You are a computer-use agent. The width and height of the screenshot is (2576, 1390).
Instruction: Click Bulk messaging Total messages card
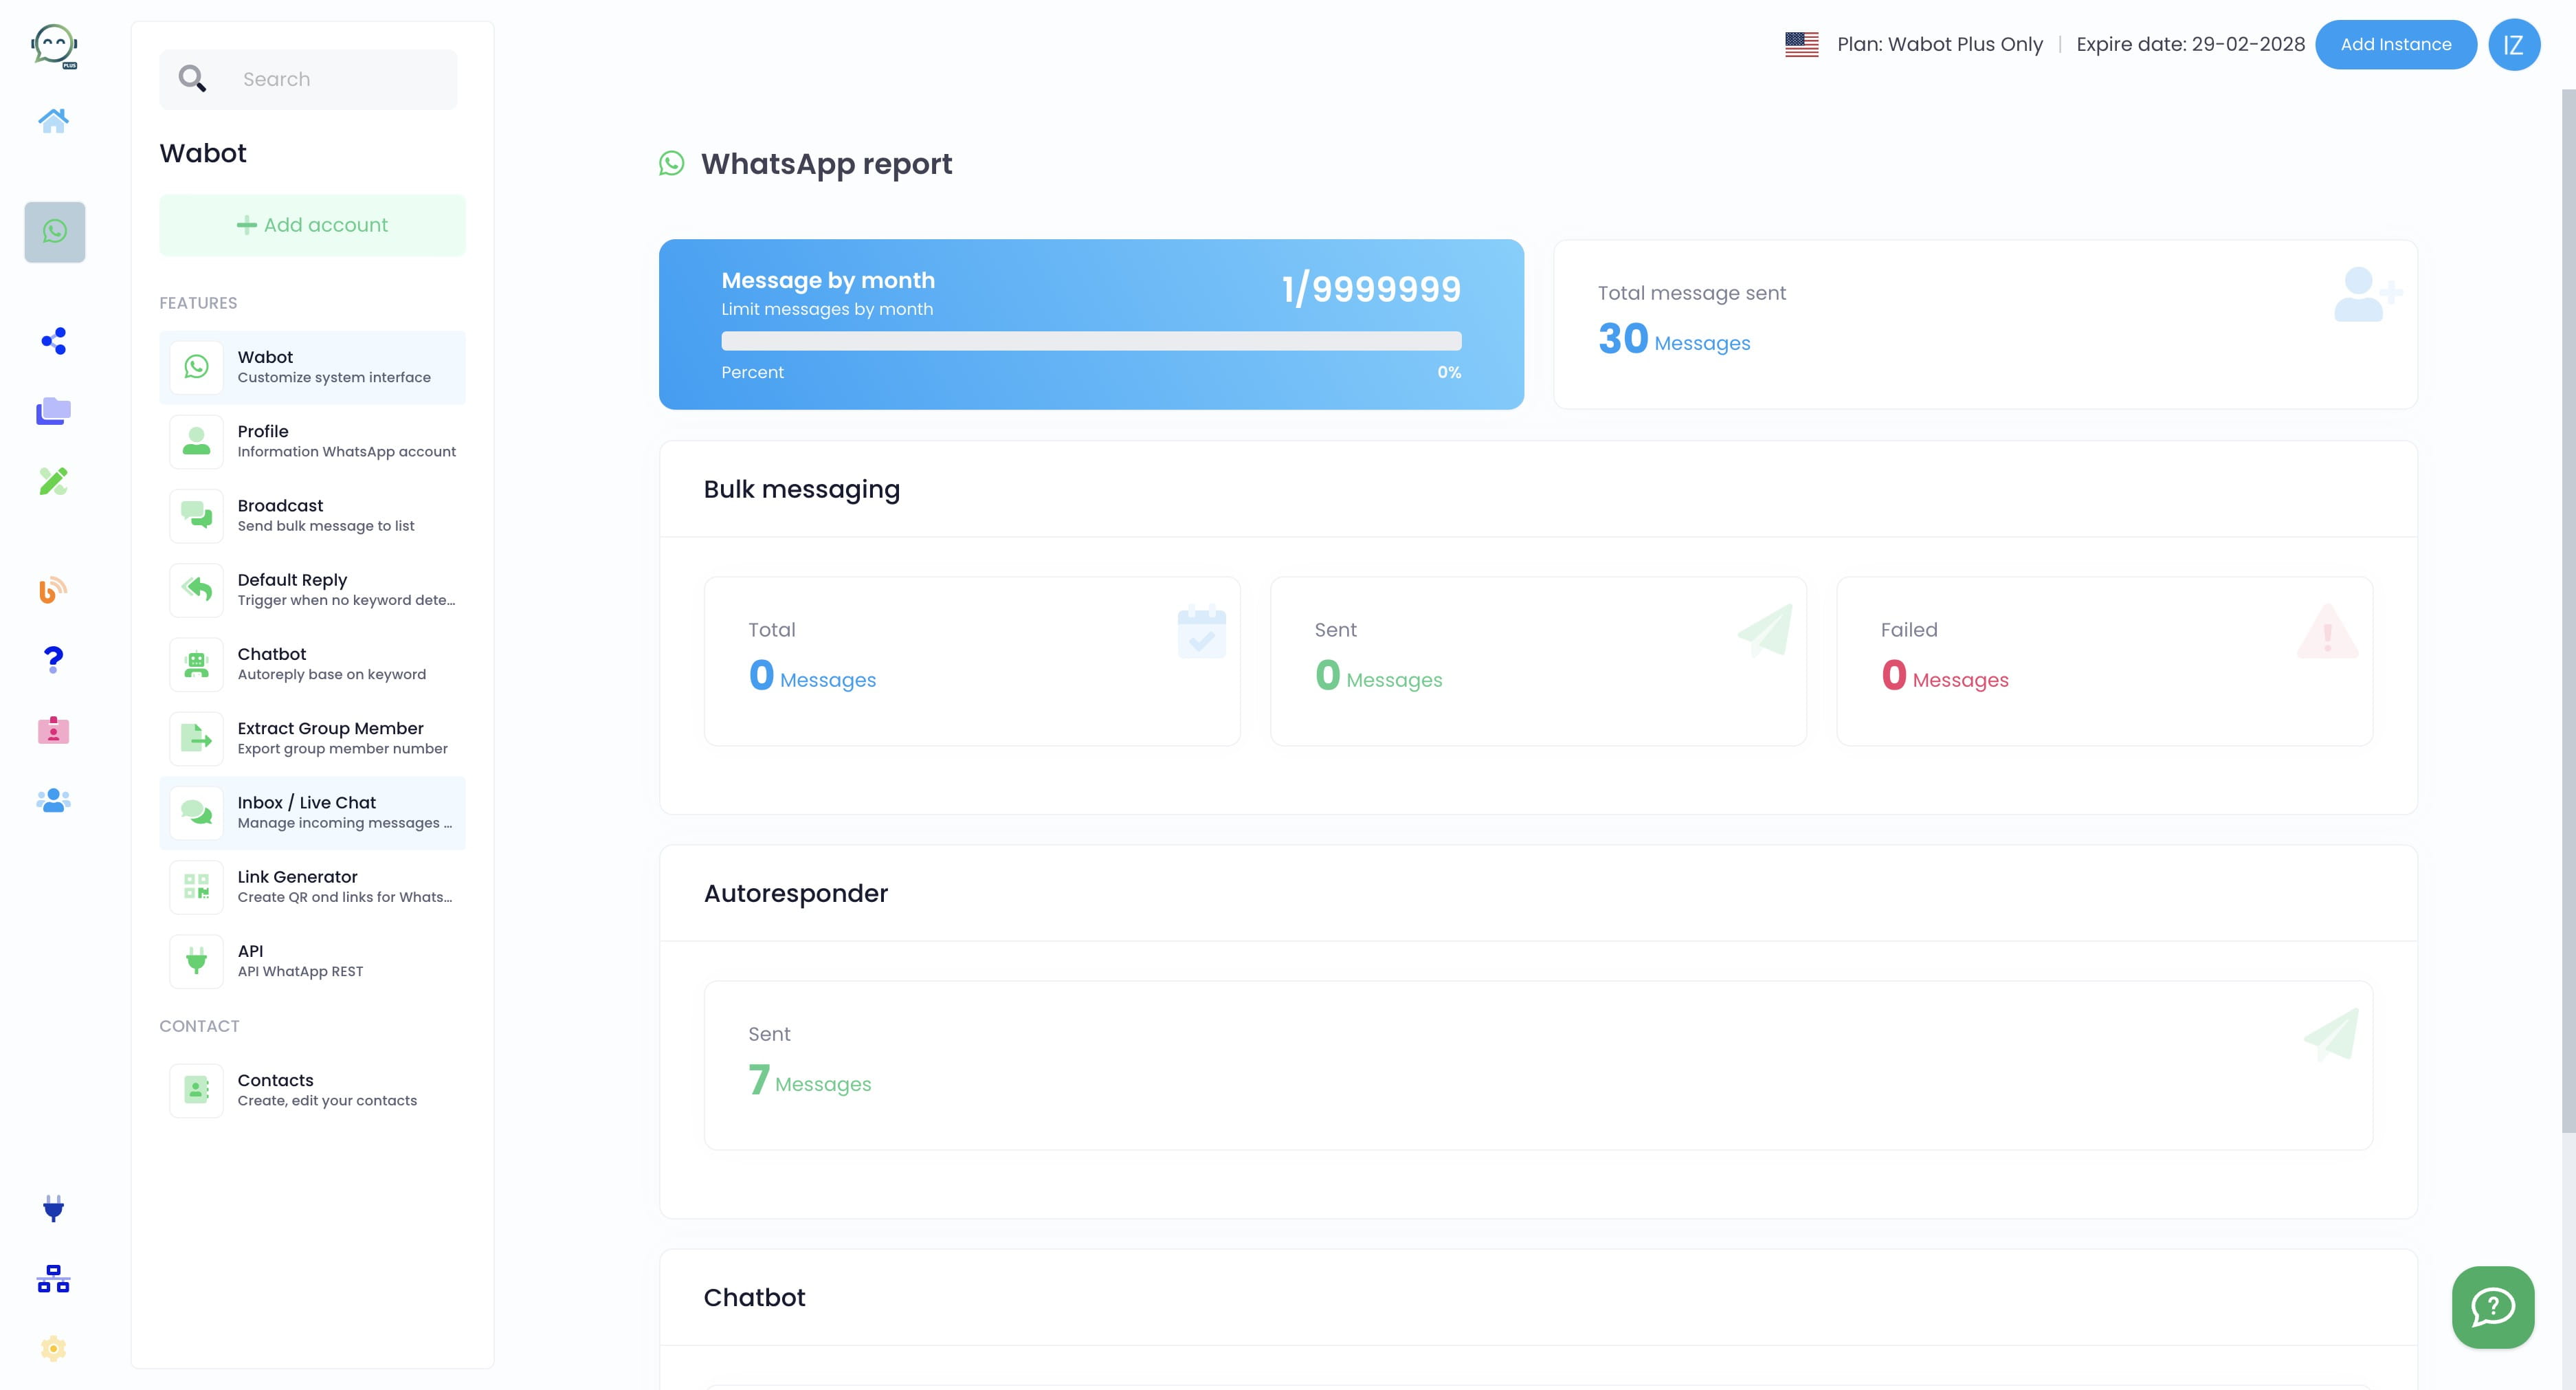(x=972, y=661)
